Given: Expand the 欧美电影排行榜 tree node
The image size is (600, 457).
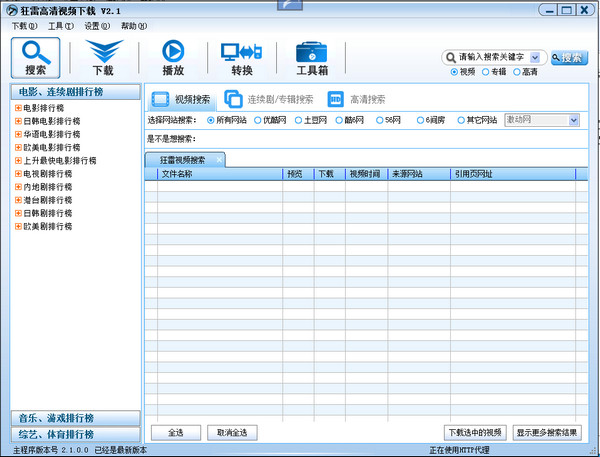Looking at the screenshot, I should click(x=18, y=147).
